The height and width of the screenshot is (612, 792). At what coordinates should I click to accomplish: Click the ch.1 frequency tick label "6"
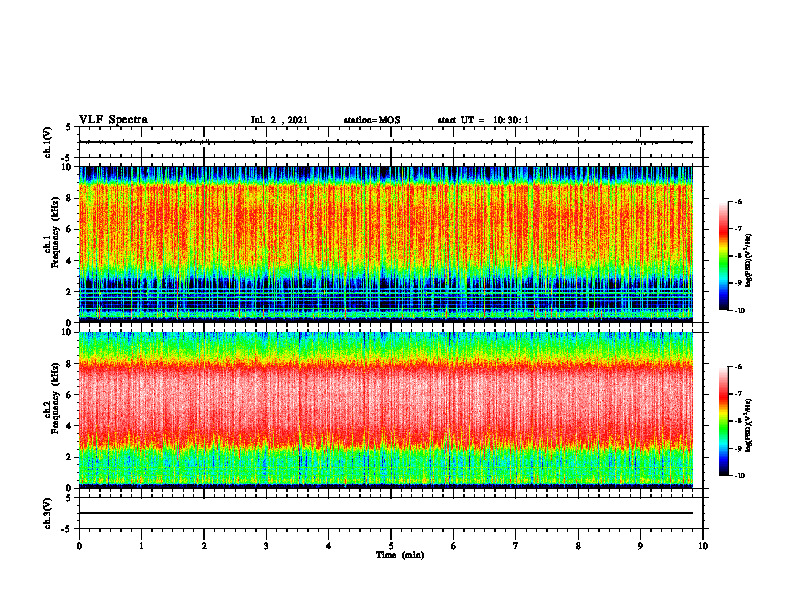[x=69, y=229]
